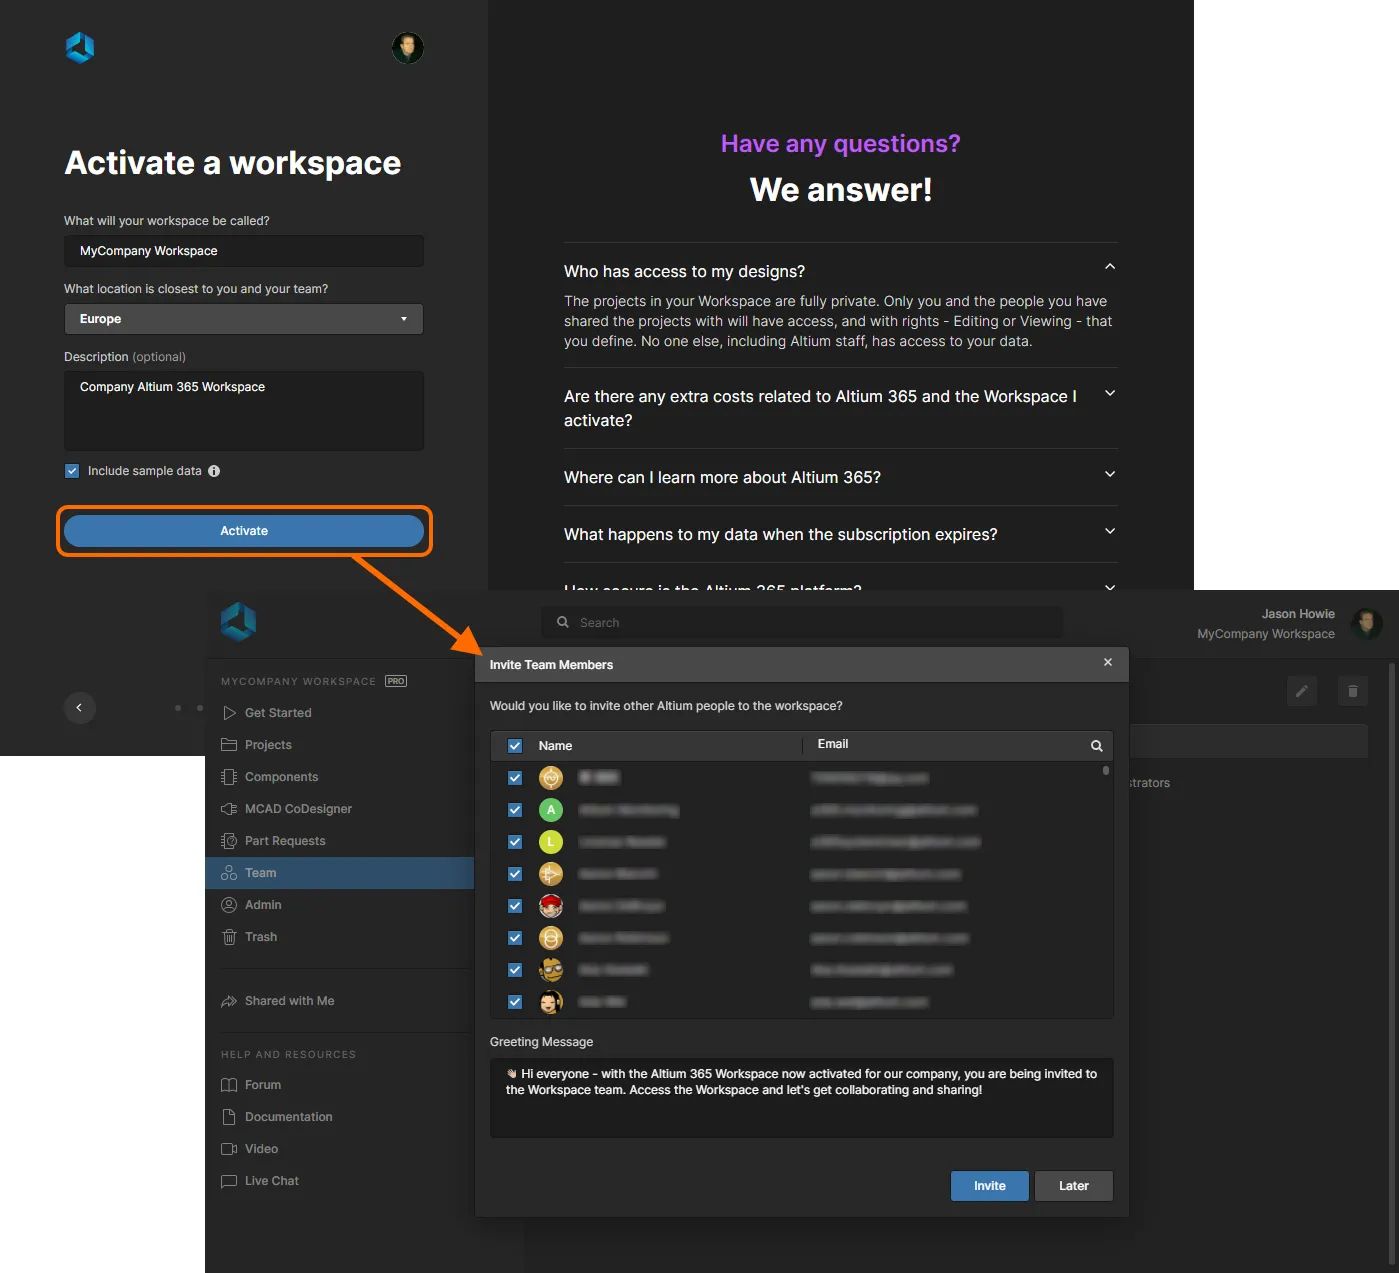Open Get Started in the sidebar
Viewport: 1399px width, 1273px height.
click(278, 713)
